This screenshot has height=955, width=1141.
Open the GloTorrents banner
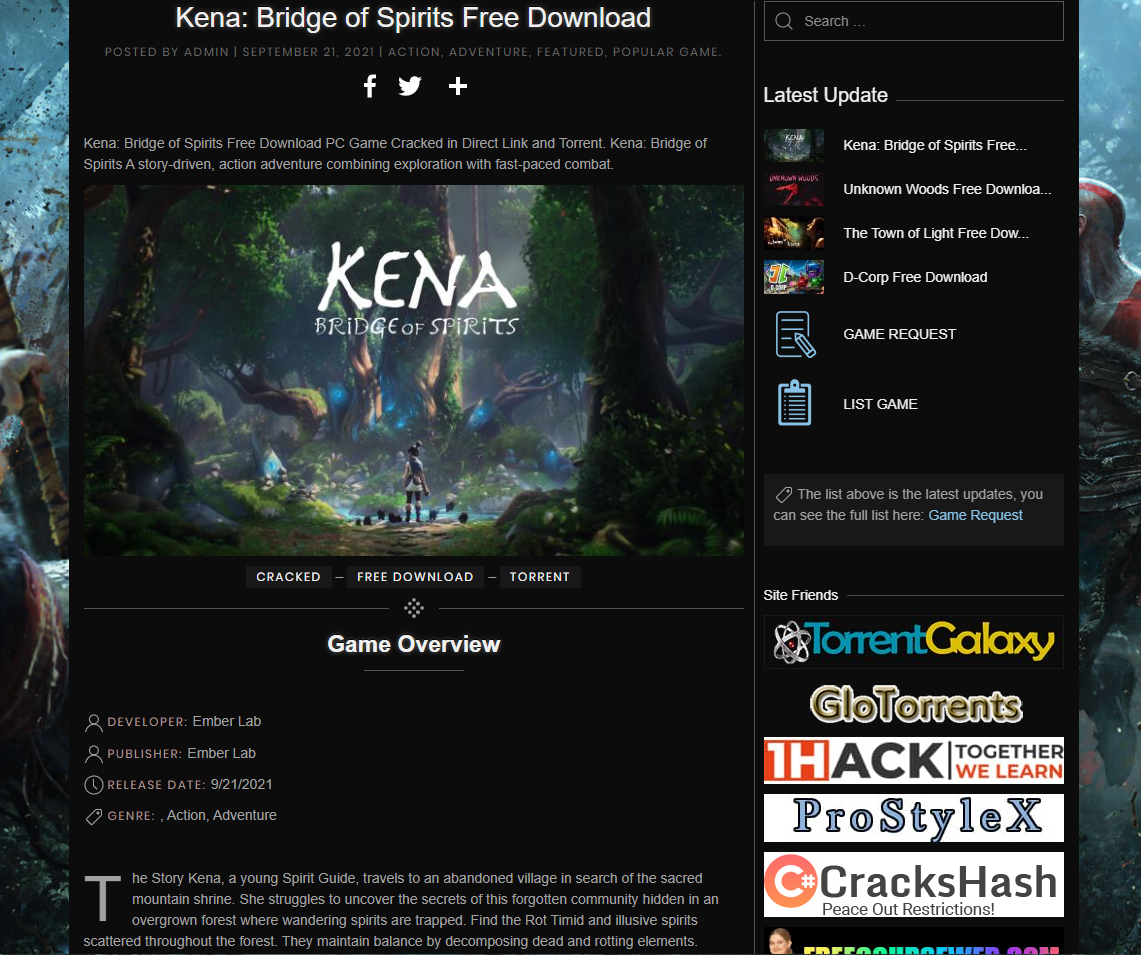coord(916,704)
